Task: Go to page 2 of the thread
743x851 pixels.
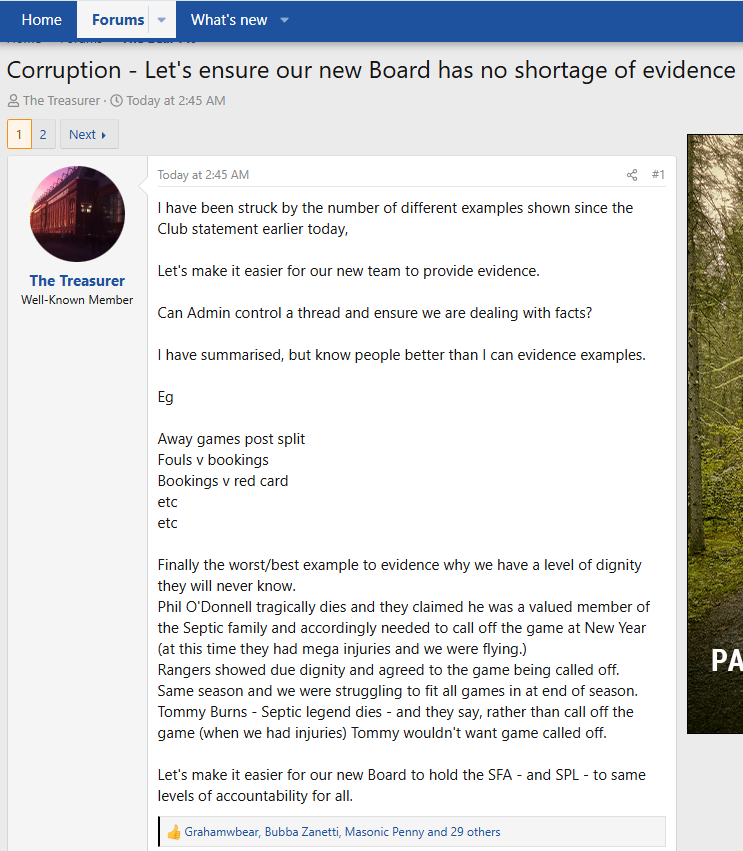Action: point(43,134)
